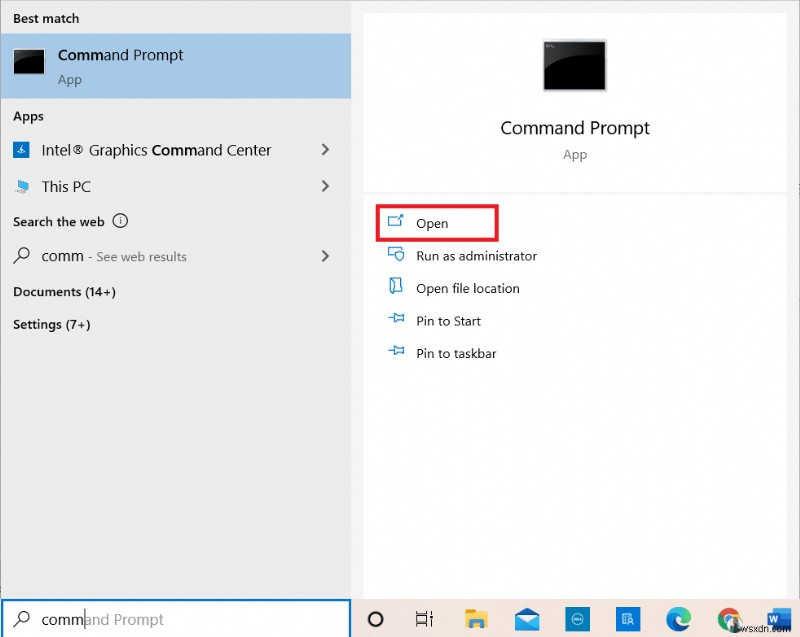Click Pin to taskbar option

457,353
